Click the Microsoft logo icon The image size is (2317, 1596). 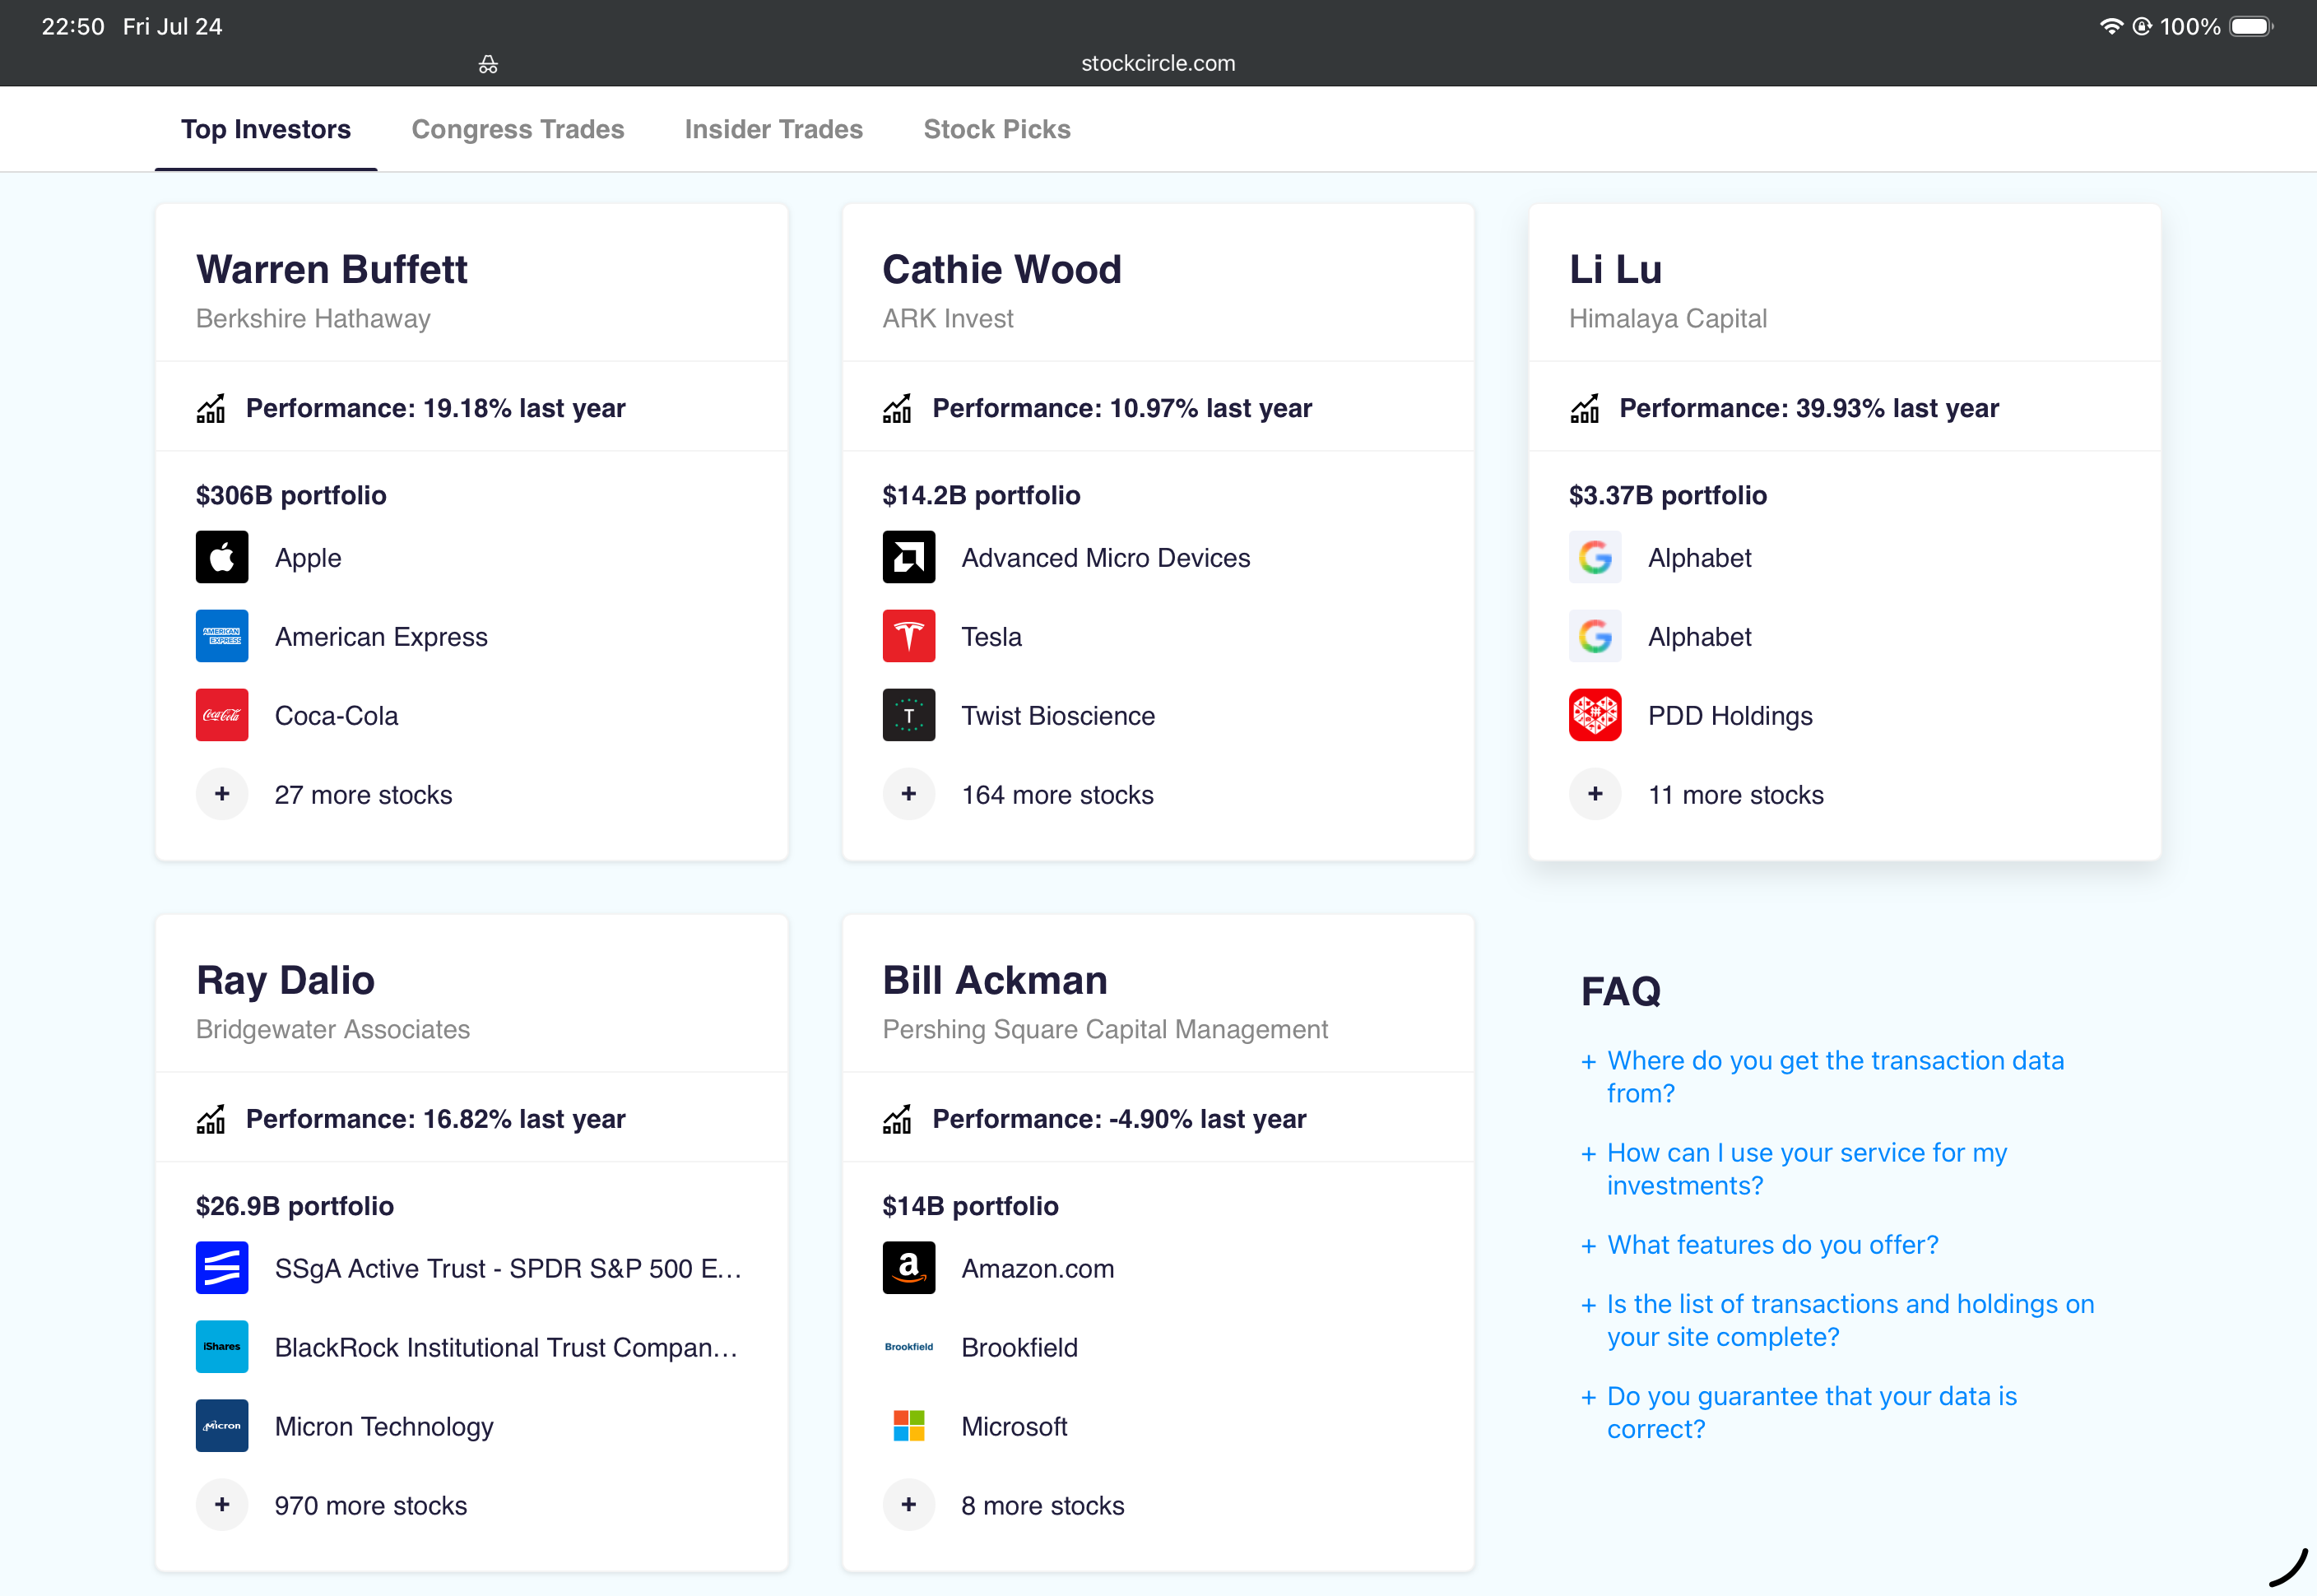click(908, 1425)
